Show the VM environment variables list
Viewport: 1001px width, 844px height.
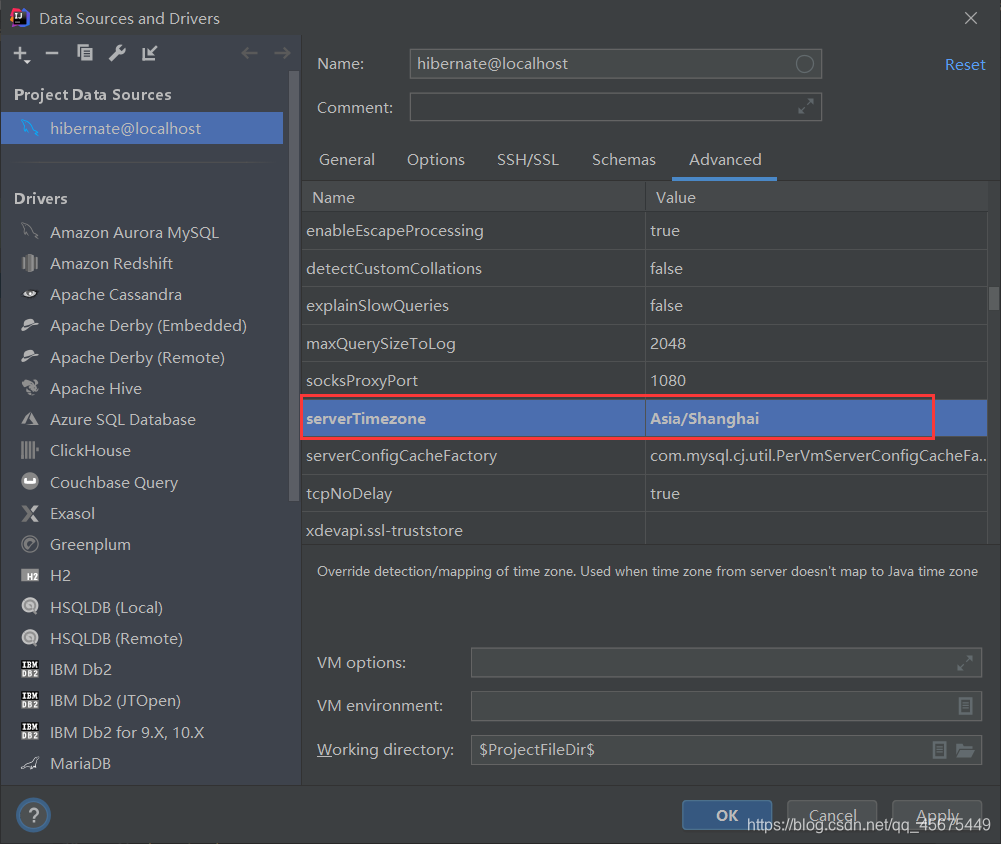pyautogui.click(x=964, y=705)
